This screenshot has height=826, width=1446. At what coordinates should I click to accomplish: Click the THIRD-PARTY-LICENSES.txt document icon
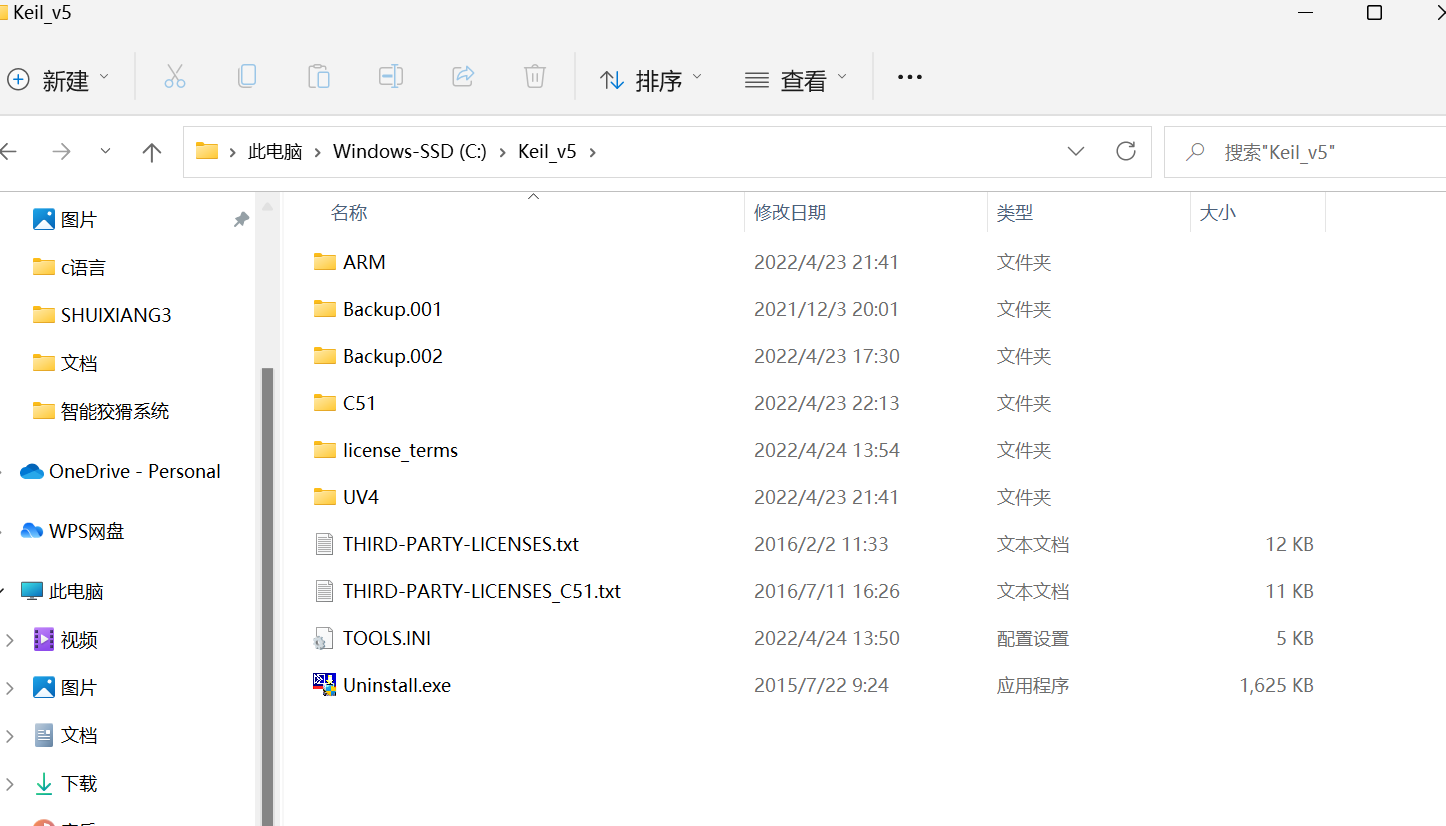point(324,544)
